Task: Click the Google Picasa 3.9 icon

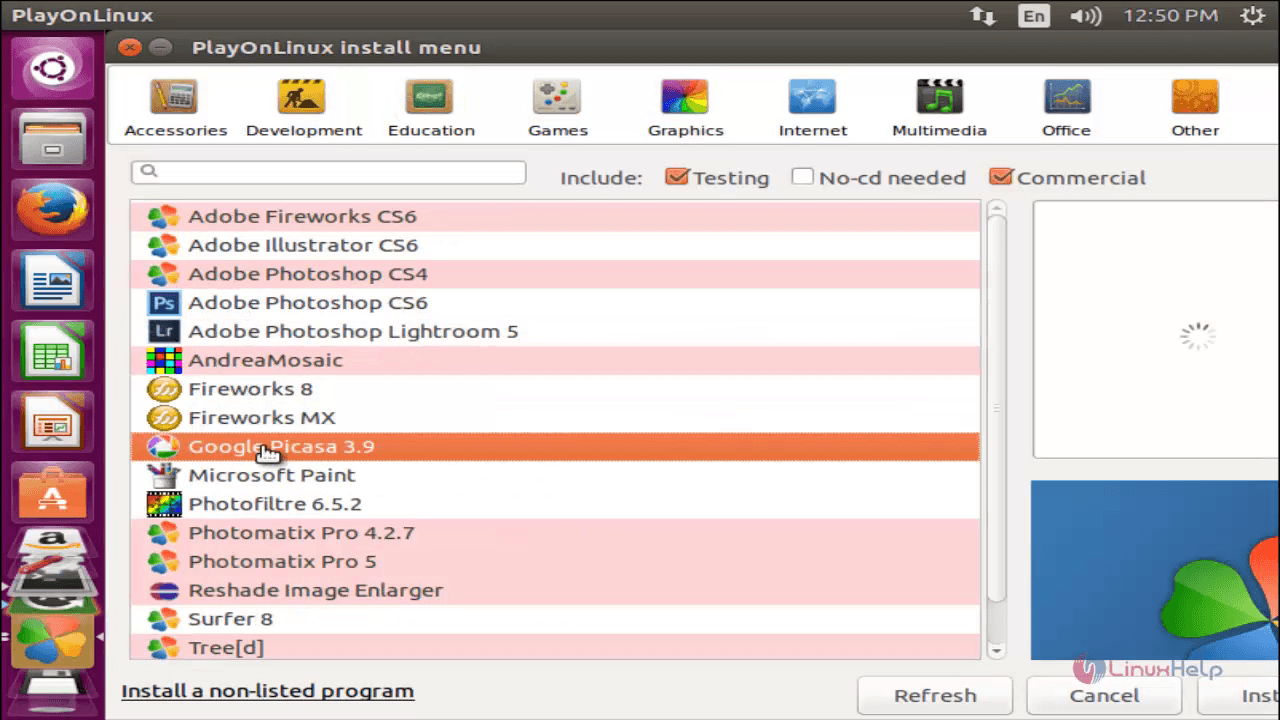Action: [x=163, y=446]
